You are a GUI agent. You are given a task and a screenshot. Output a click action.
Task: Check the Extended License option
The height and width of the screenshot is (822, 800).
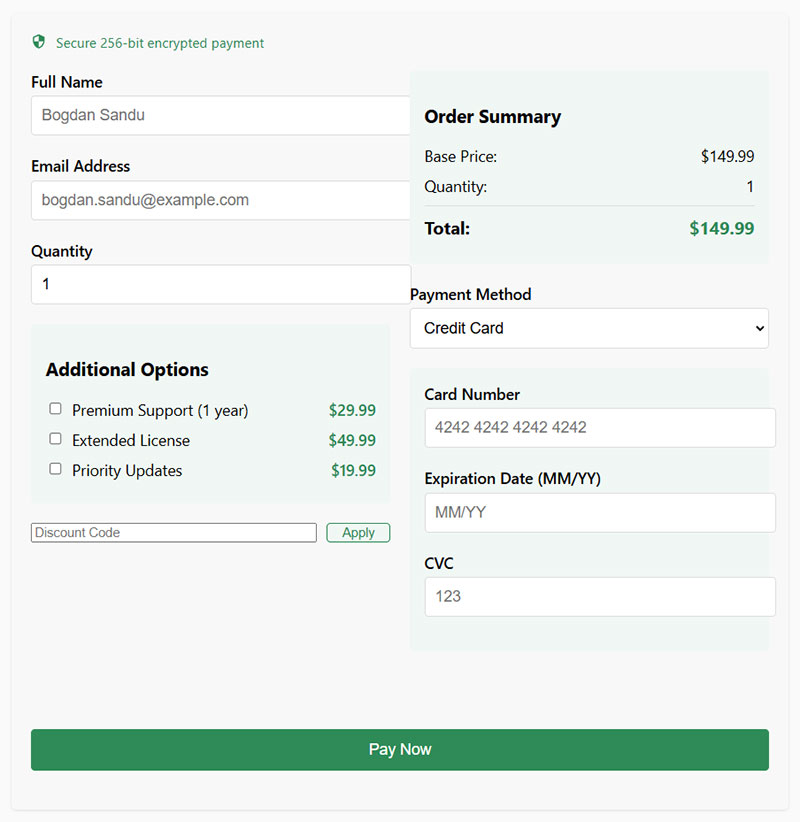tap(56, 439)
